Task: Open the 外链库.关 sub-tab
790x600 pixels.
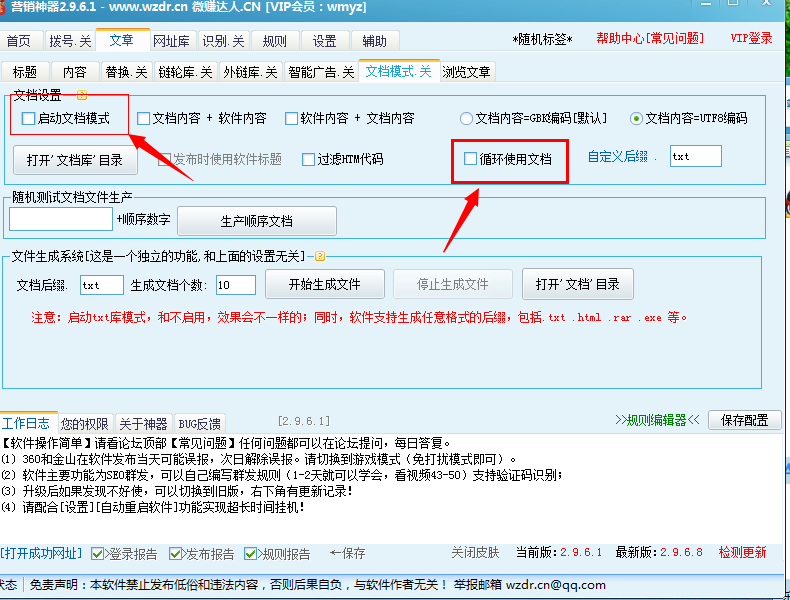Action: point(250,72)
